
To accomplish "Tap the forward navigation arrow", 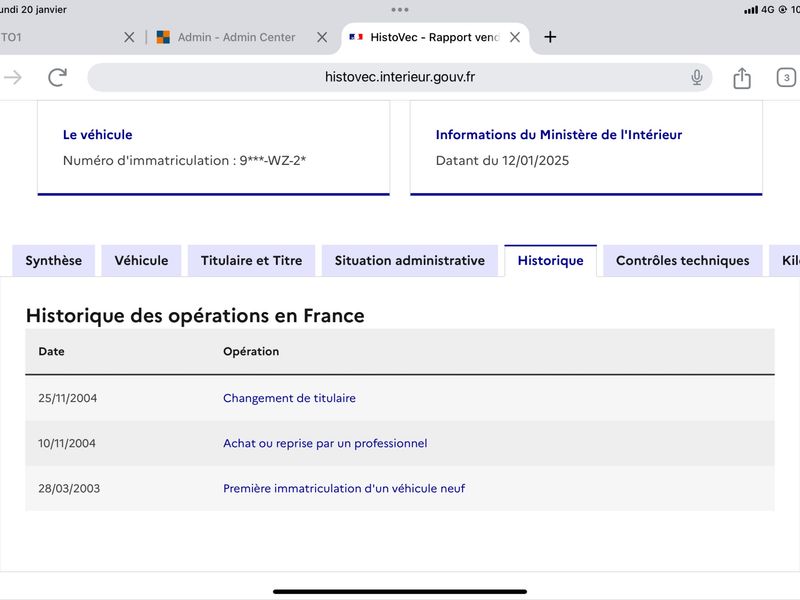I will click(13, 78).
